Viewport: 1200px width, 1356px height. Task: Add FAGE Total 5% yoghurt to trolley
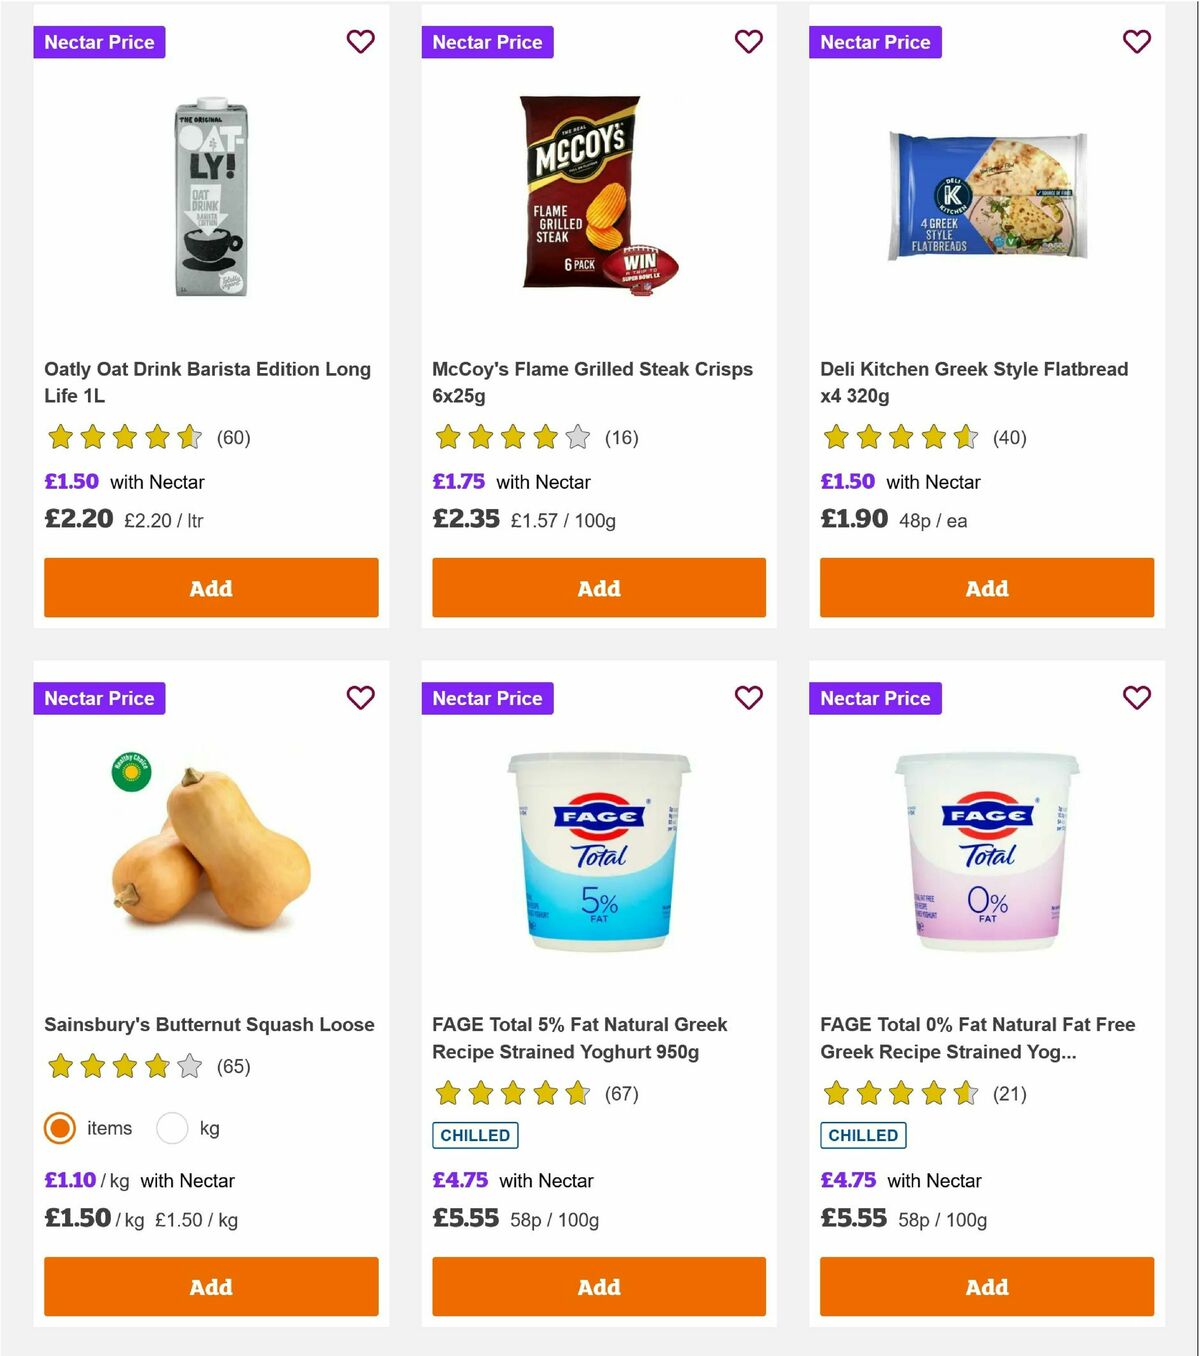click(598, 1287)
